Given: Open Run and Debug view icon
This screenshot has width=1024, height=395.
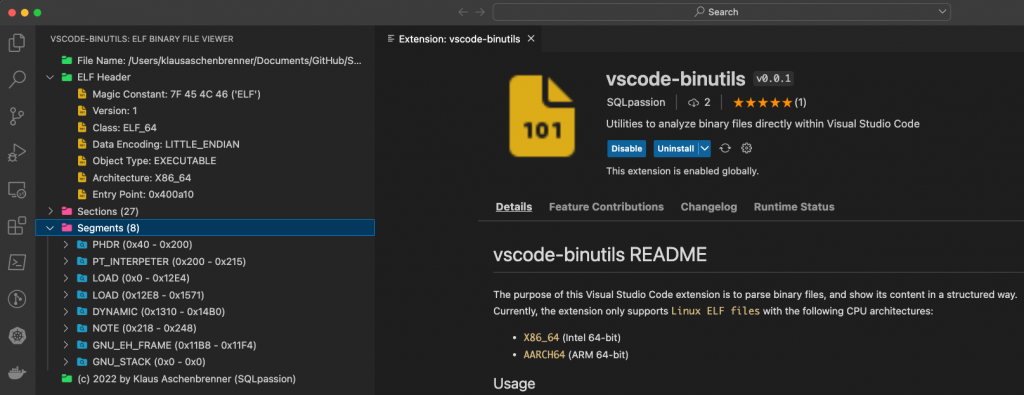Looking at the screenshot, I should pos(17,153).
